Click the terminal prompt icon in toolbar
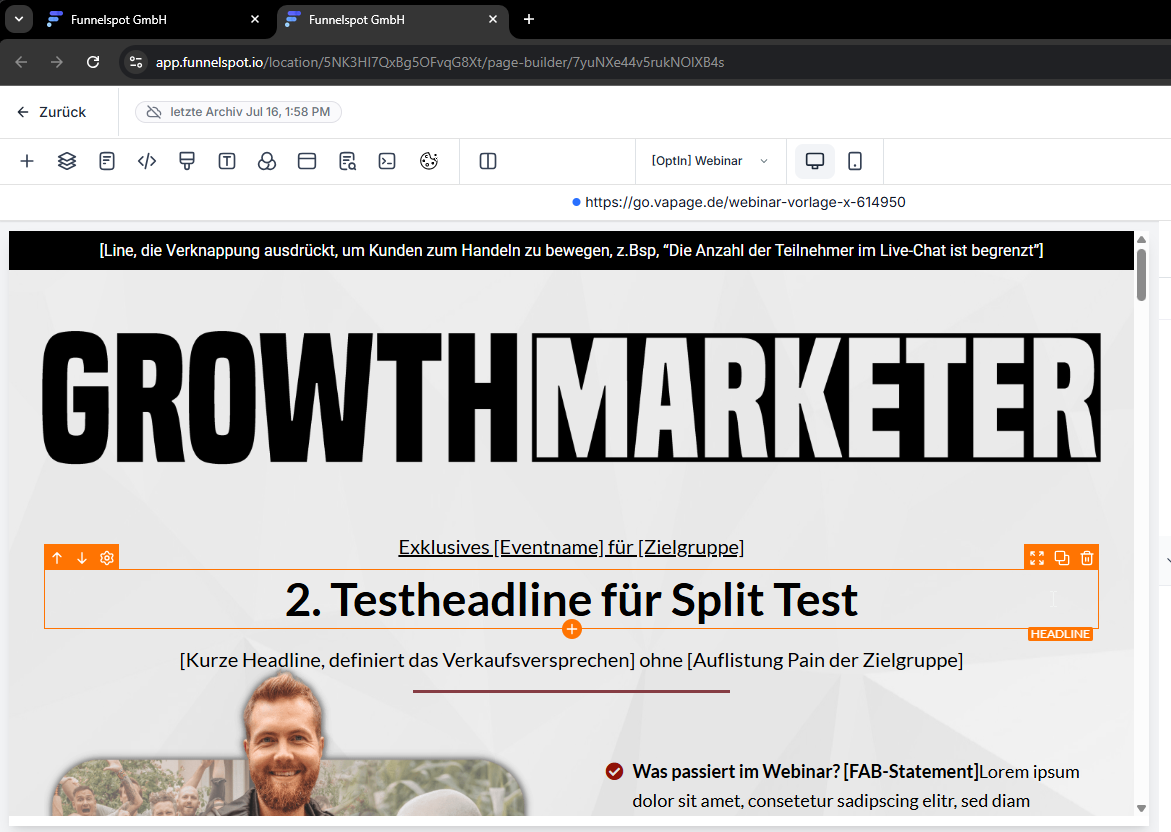The width and height of the screenshot is (1171, 832). pos(387,161)
